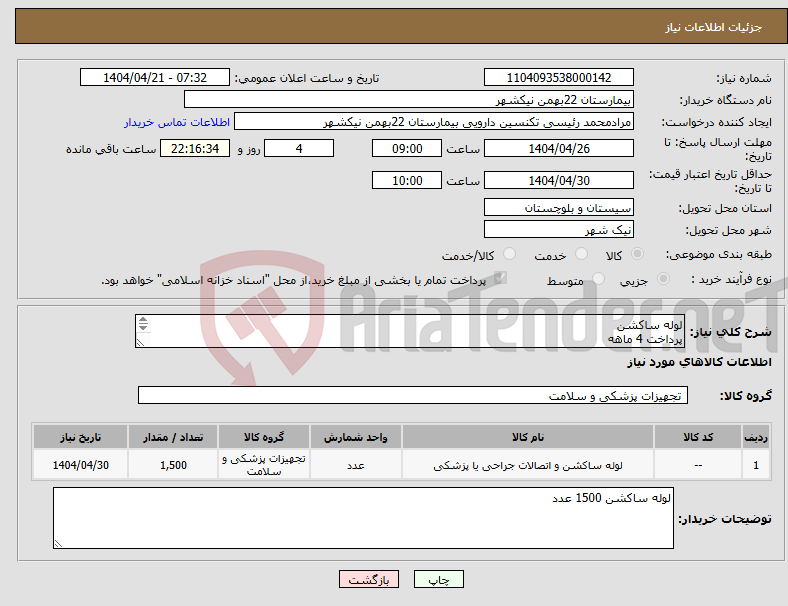Click the response deadline date 1404/04/26
Viewport: 788px width, 606px height.
click(558, 148)
